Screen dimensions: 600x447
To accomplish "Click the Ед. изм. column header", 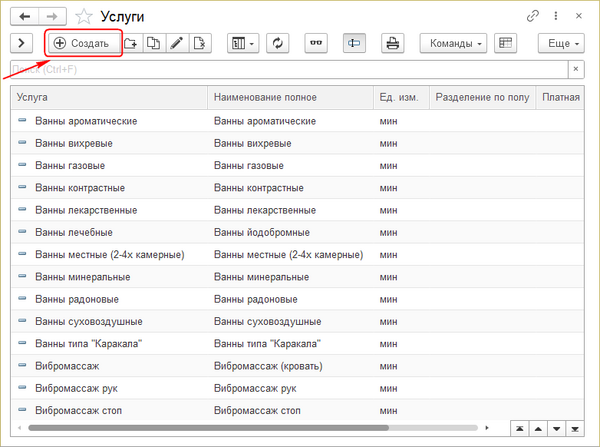I will [x=401, y=97].
